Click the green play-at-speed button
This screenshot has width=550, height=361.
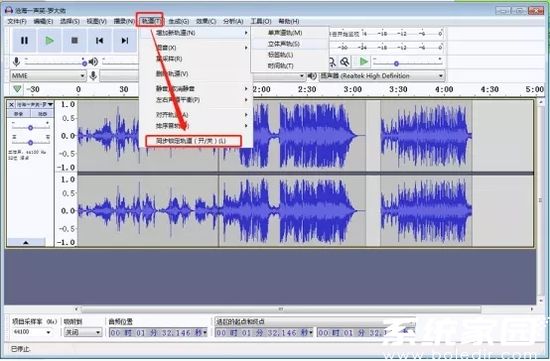[x=363, y=62]
